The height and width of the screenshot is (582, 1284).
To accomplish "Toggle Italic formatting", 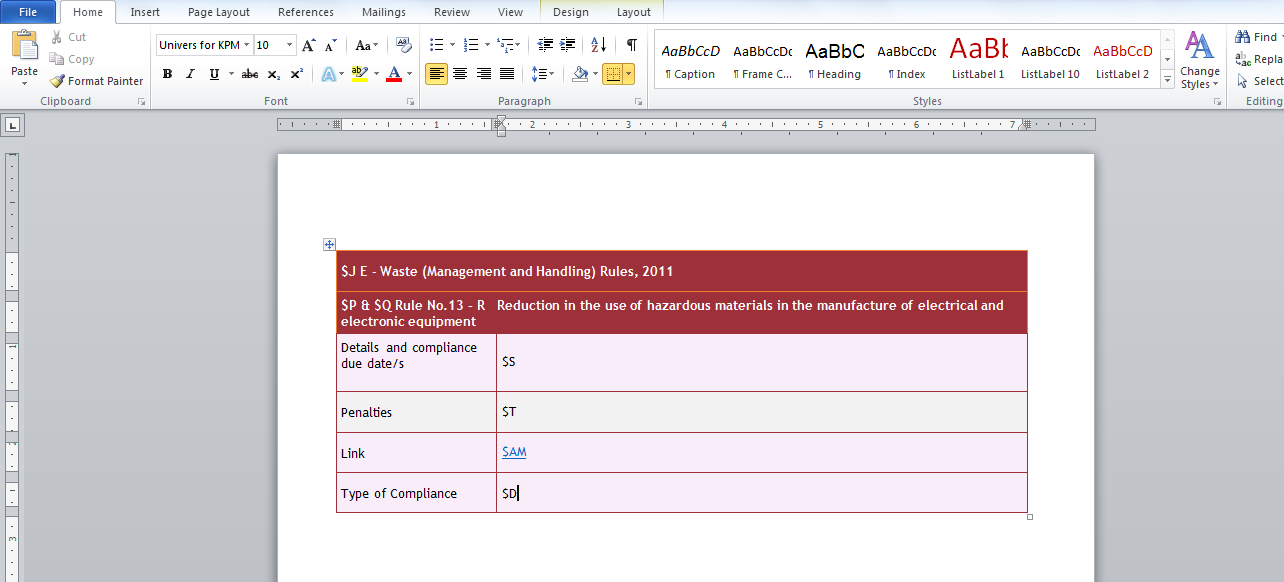I will click(x=190, y=74).
